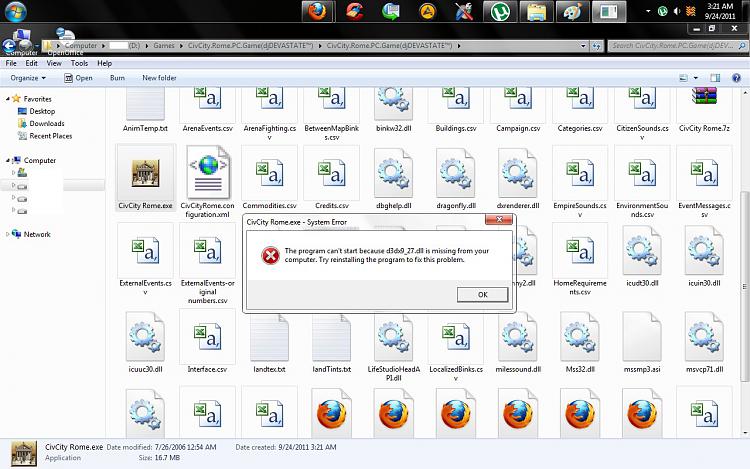The height and width of the screenshot is (469, 750).
Task: Open the change view options dropdown arrow
Action: click(695, 78)
